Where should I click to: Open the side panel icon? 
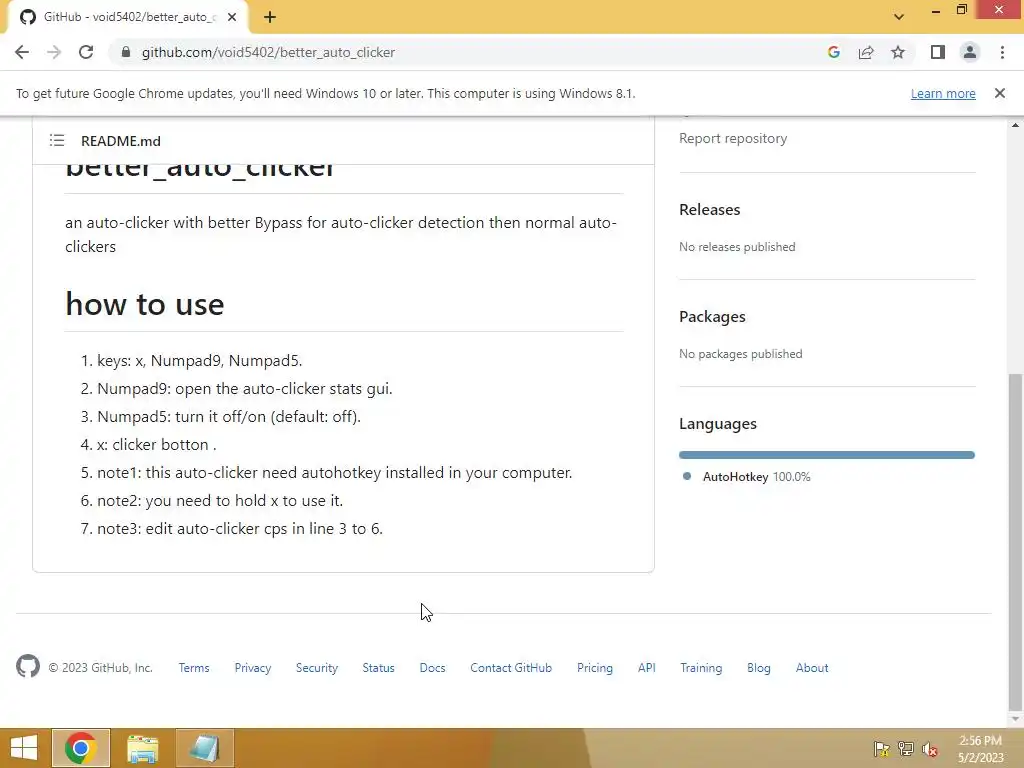[938, 52]
